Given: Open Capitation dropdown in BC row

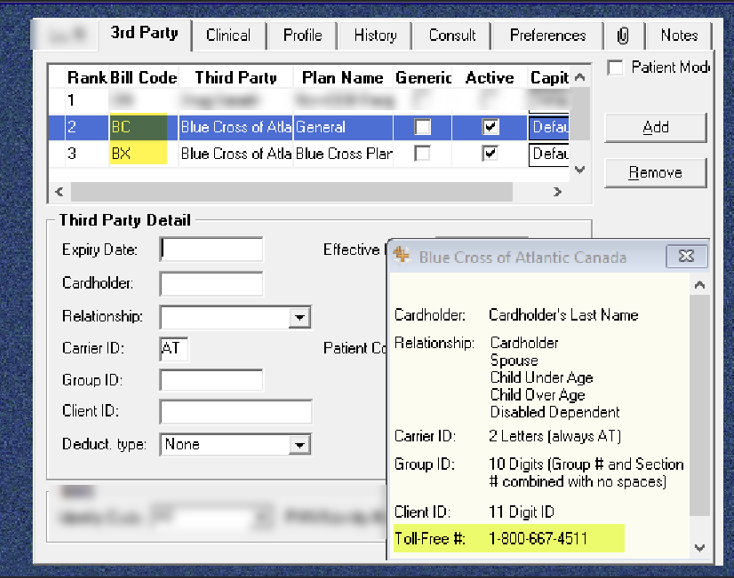Looking at the screenshot, I should [x=549, y=127].
